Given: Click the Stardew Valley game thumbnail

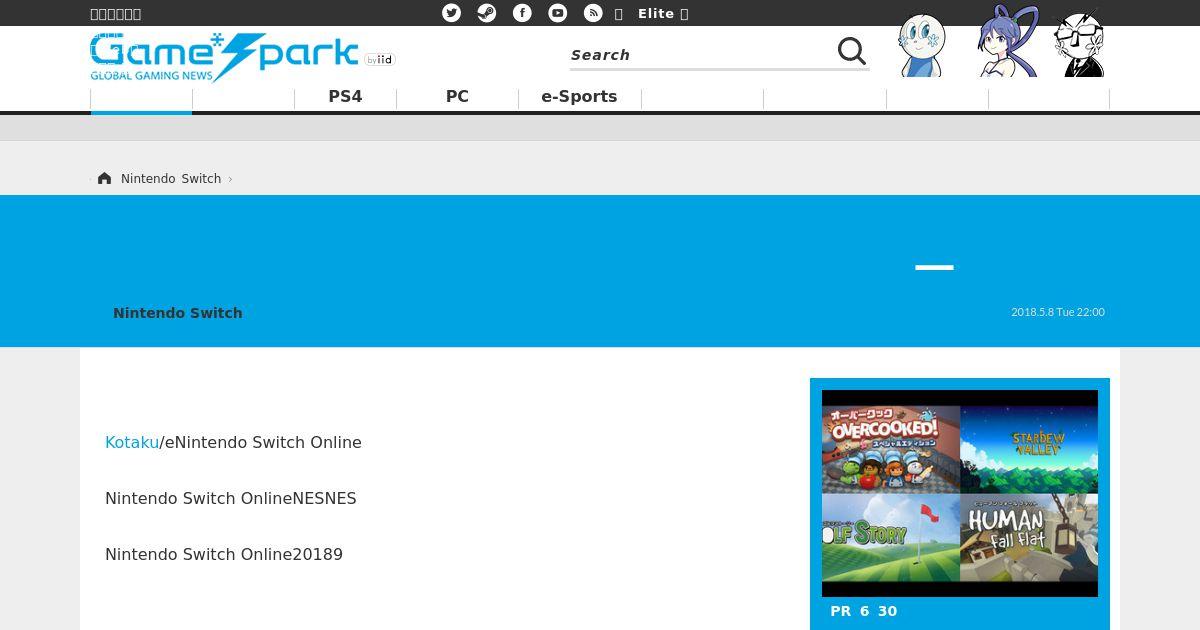Looking at the screenshot, I should point(1029,448).
